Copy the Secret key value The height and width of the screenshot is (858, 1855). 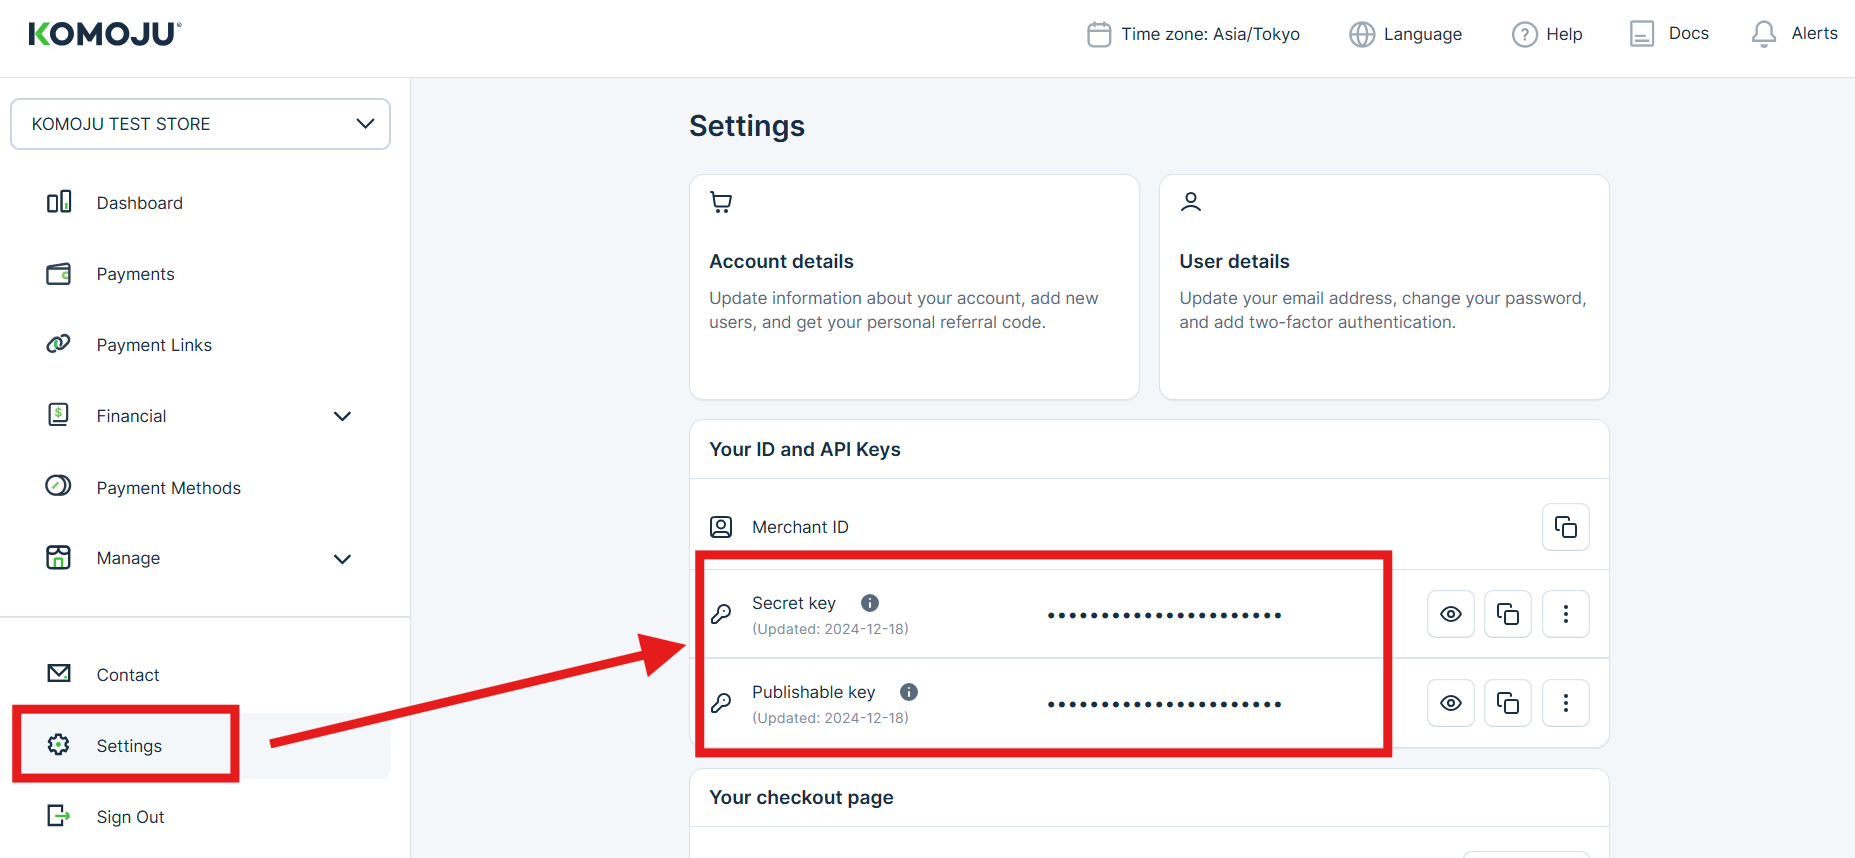point(1507,614)
